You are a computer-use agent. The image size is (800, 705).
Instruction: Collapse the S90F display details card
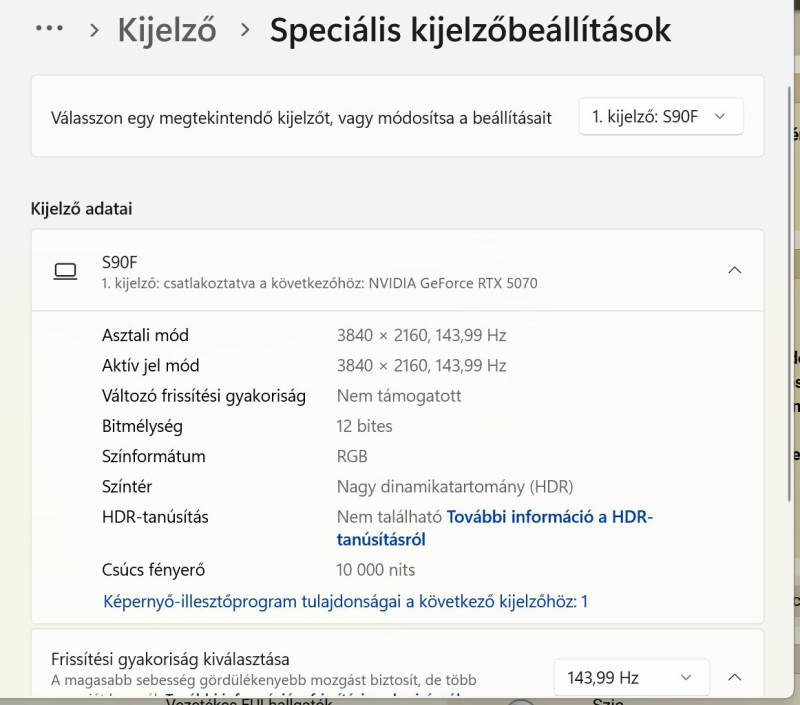click(x=734, y=270)
